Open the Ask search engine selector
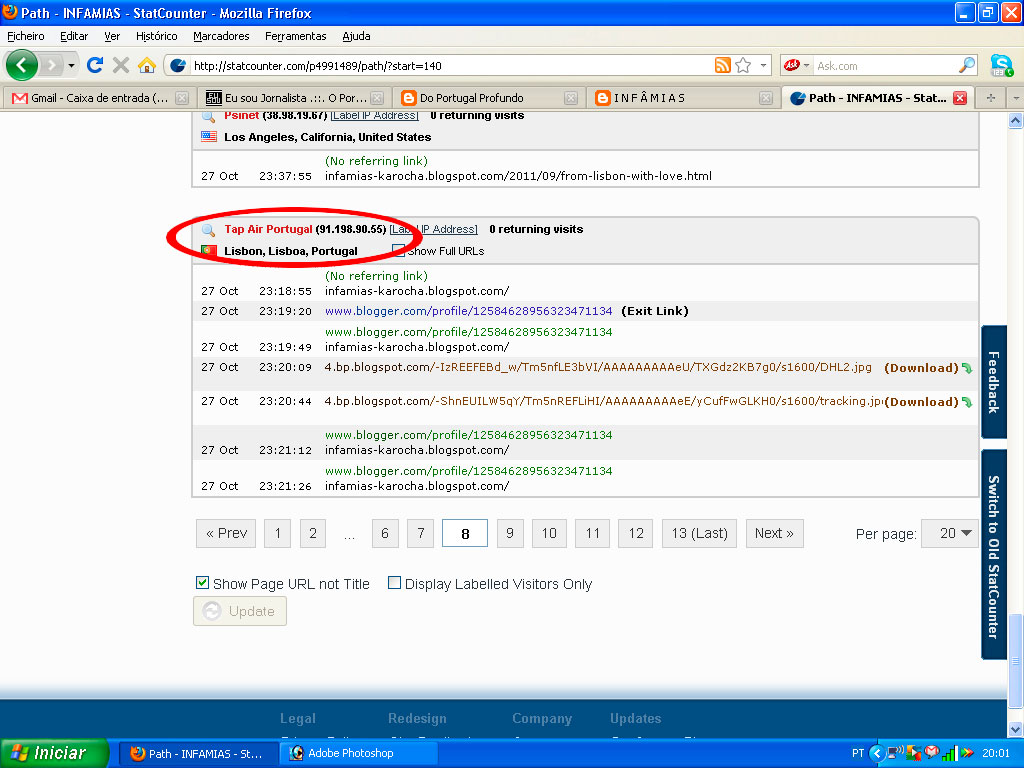 click(x=797, y=65)
